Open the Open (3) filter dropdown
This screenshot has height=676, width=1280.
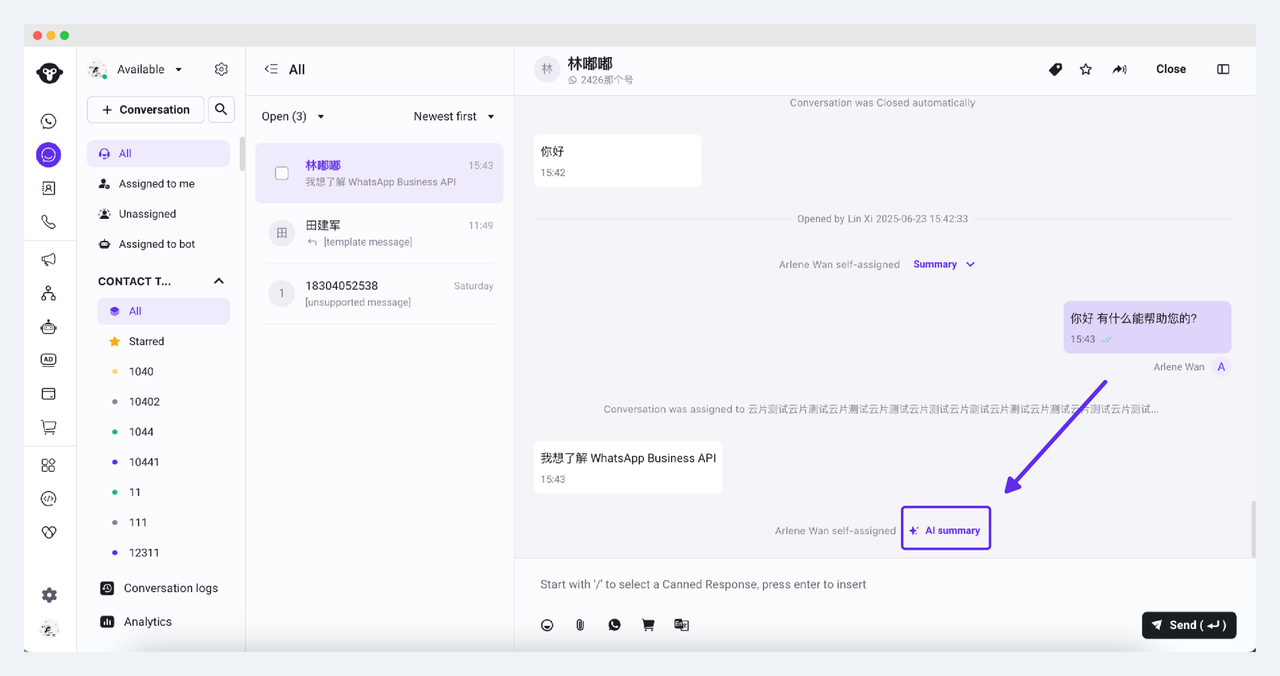point(292,117)
